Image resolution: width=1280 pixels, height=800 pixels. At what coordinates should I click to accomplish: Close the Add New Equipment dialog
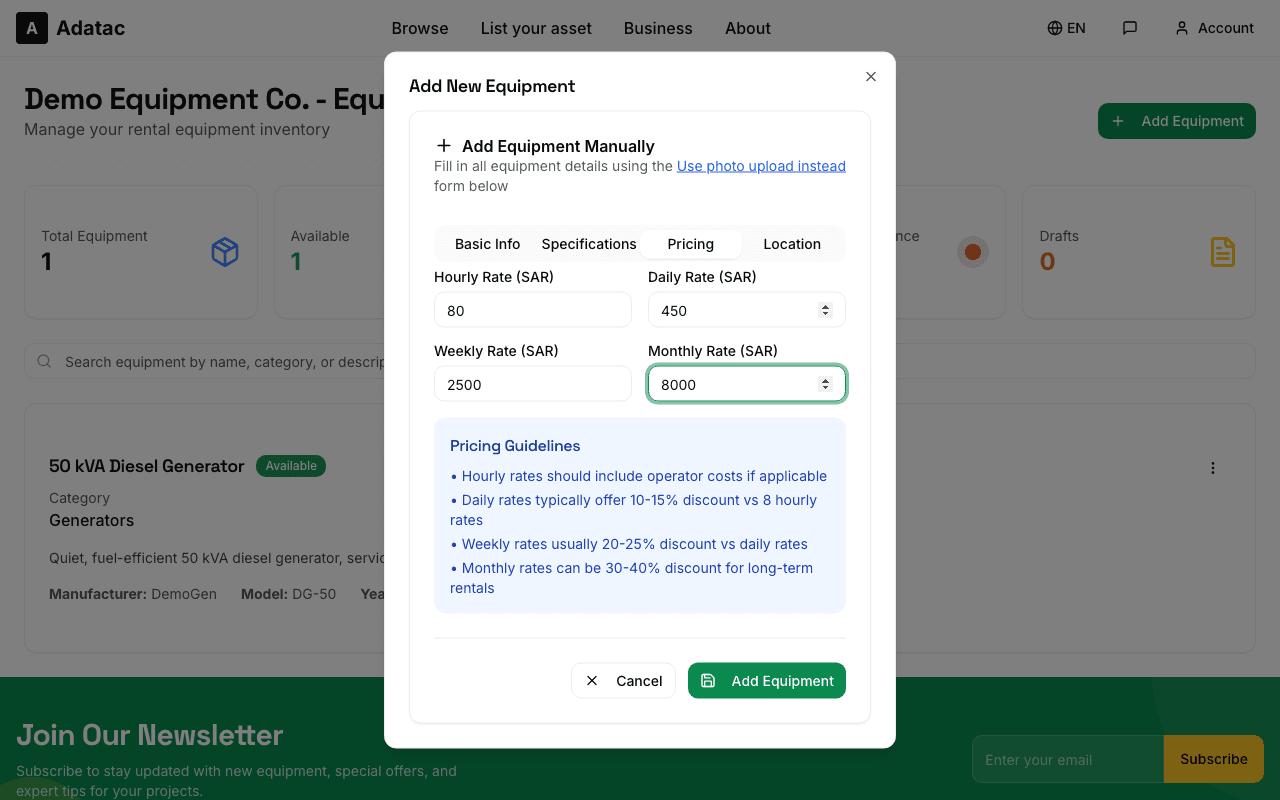(x=871, y=76)
